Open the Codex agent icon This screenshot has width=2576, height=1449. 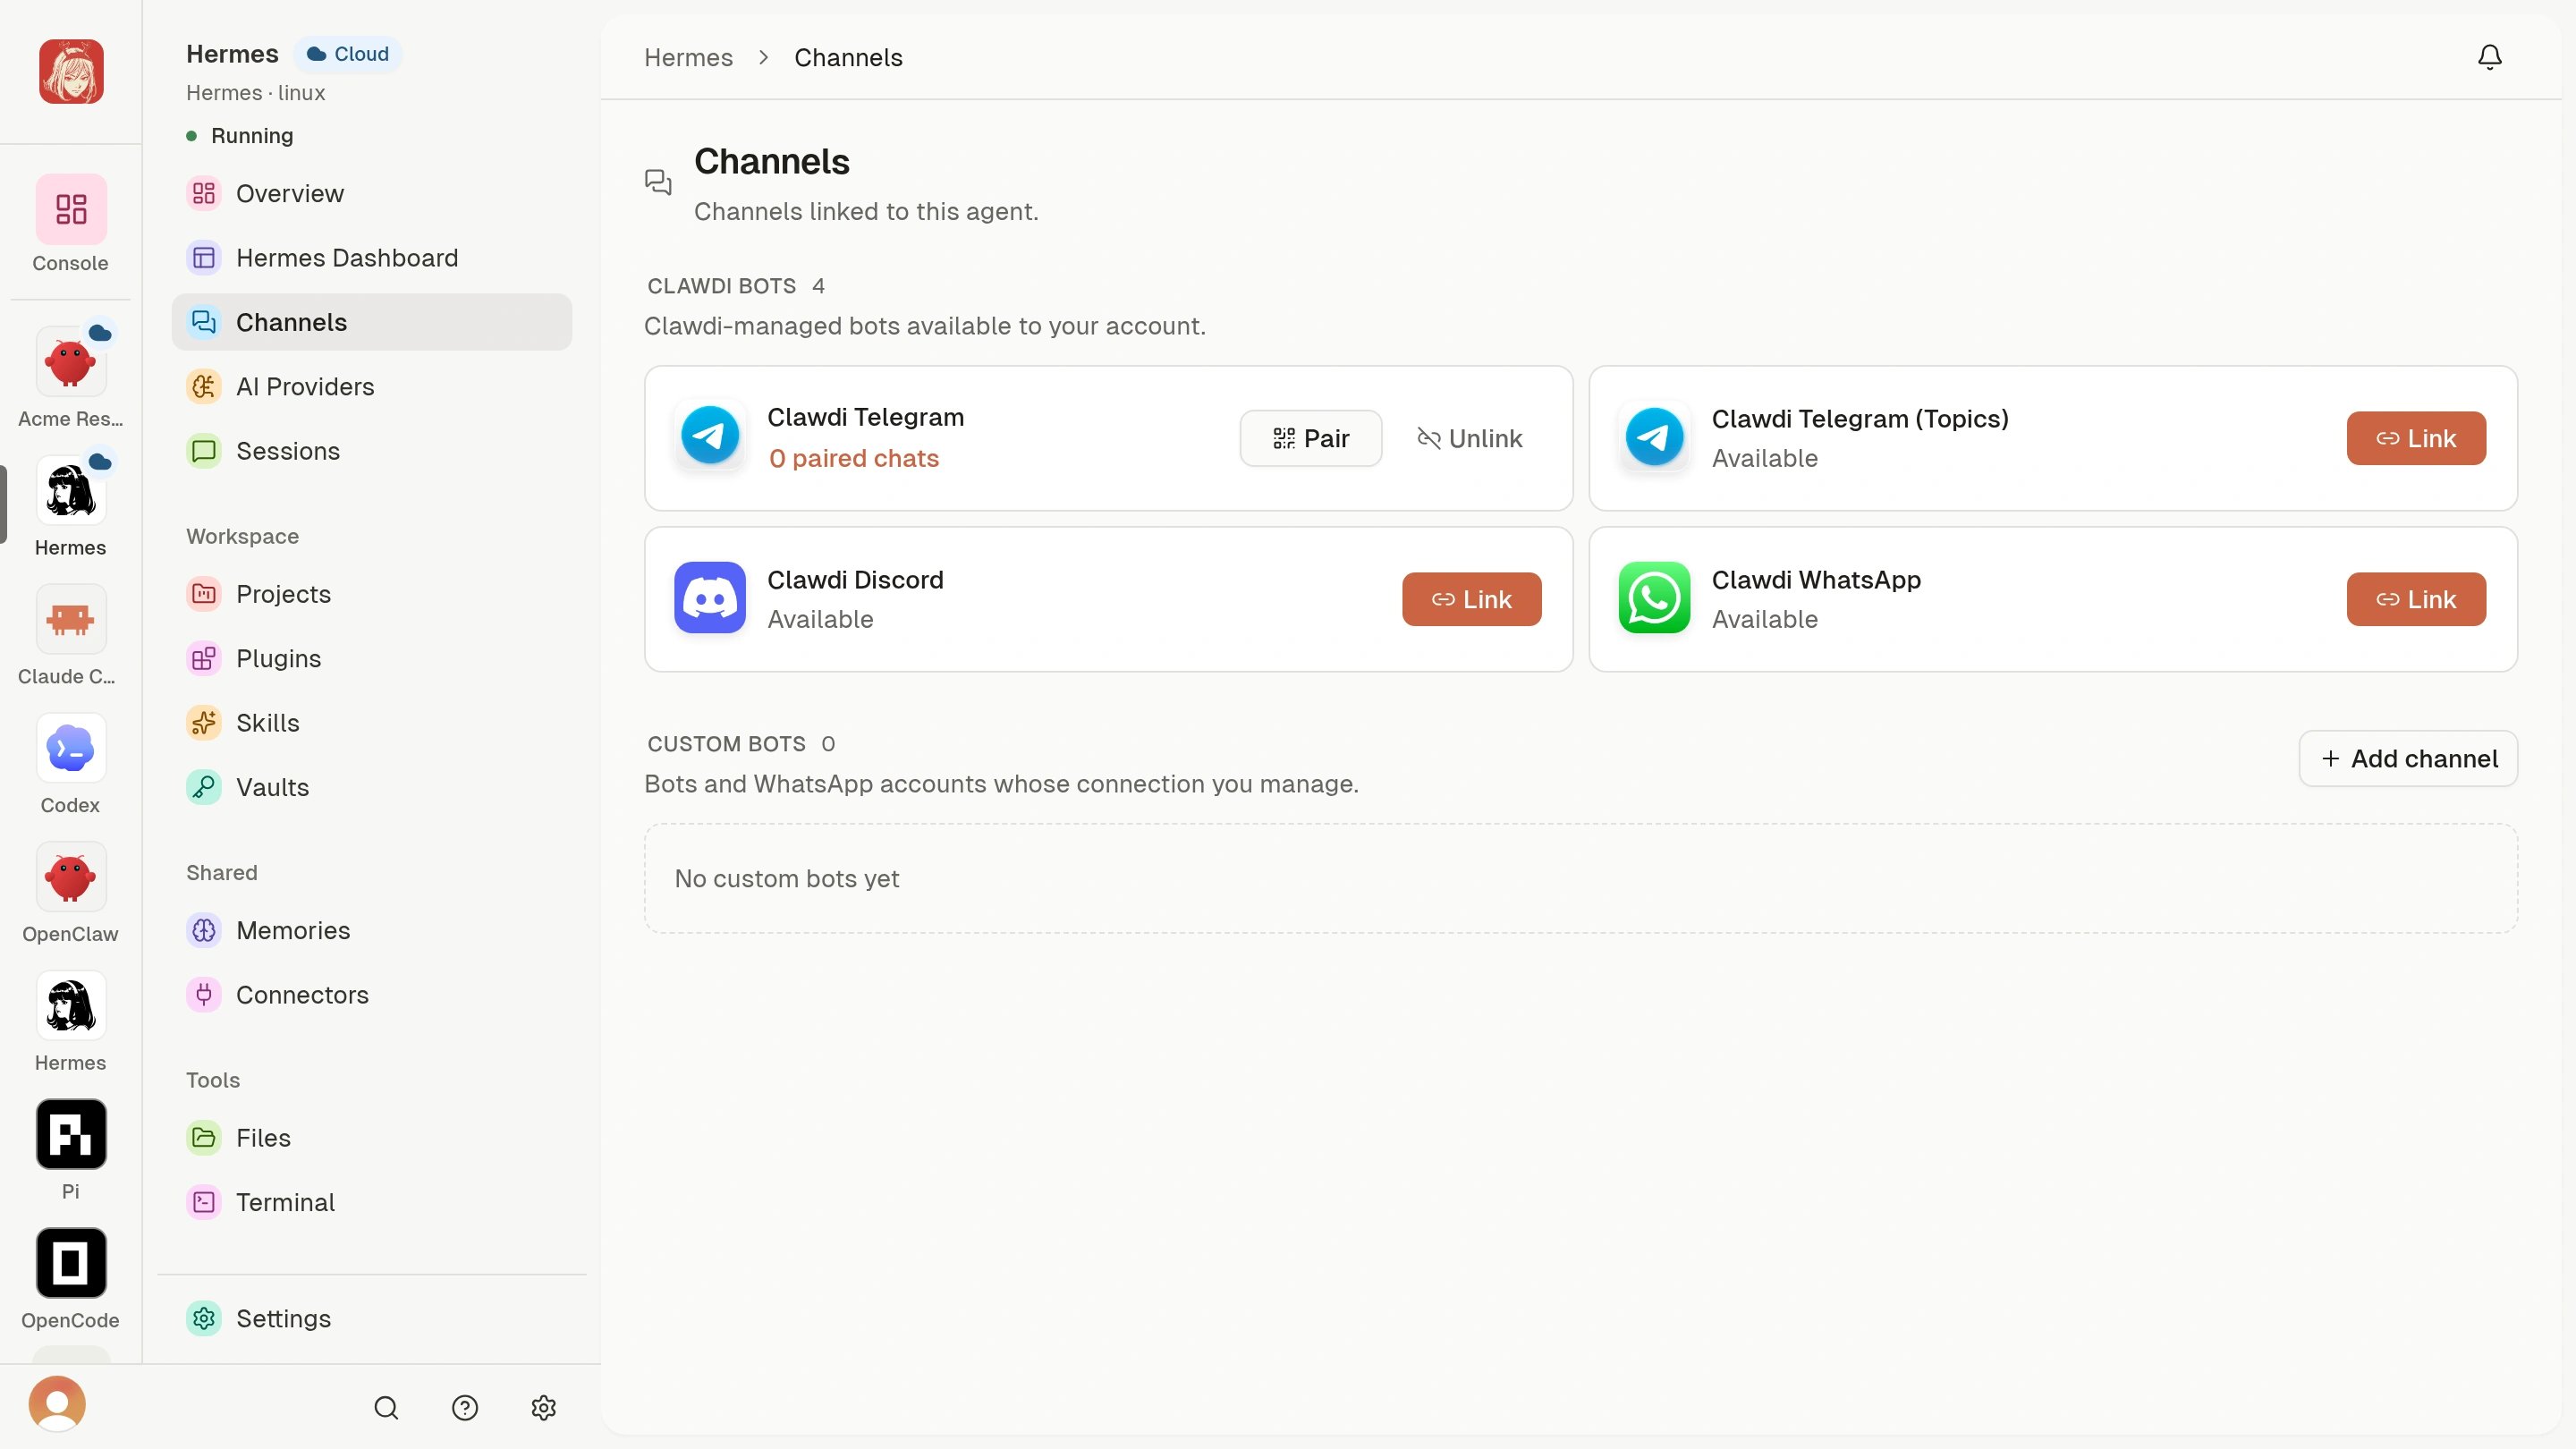[x=71, y=749]
